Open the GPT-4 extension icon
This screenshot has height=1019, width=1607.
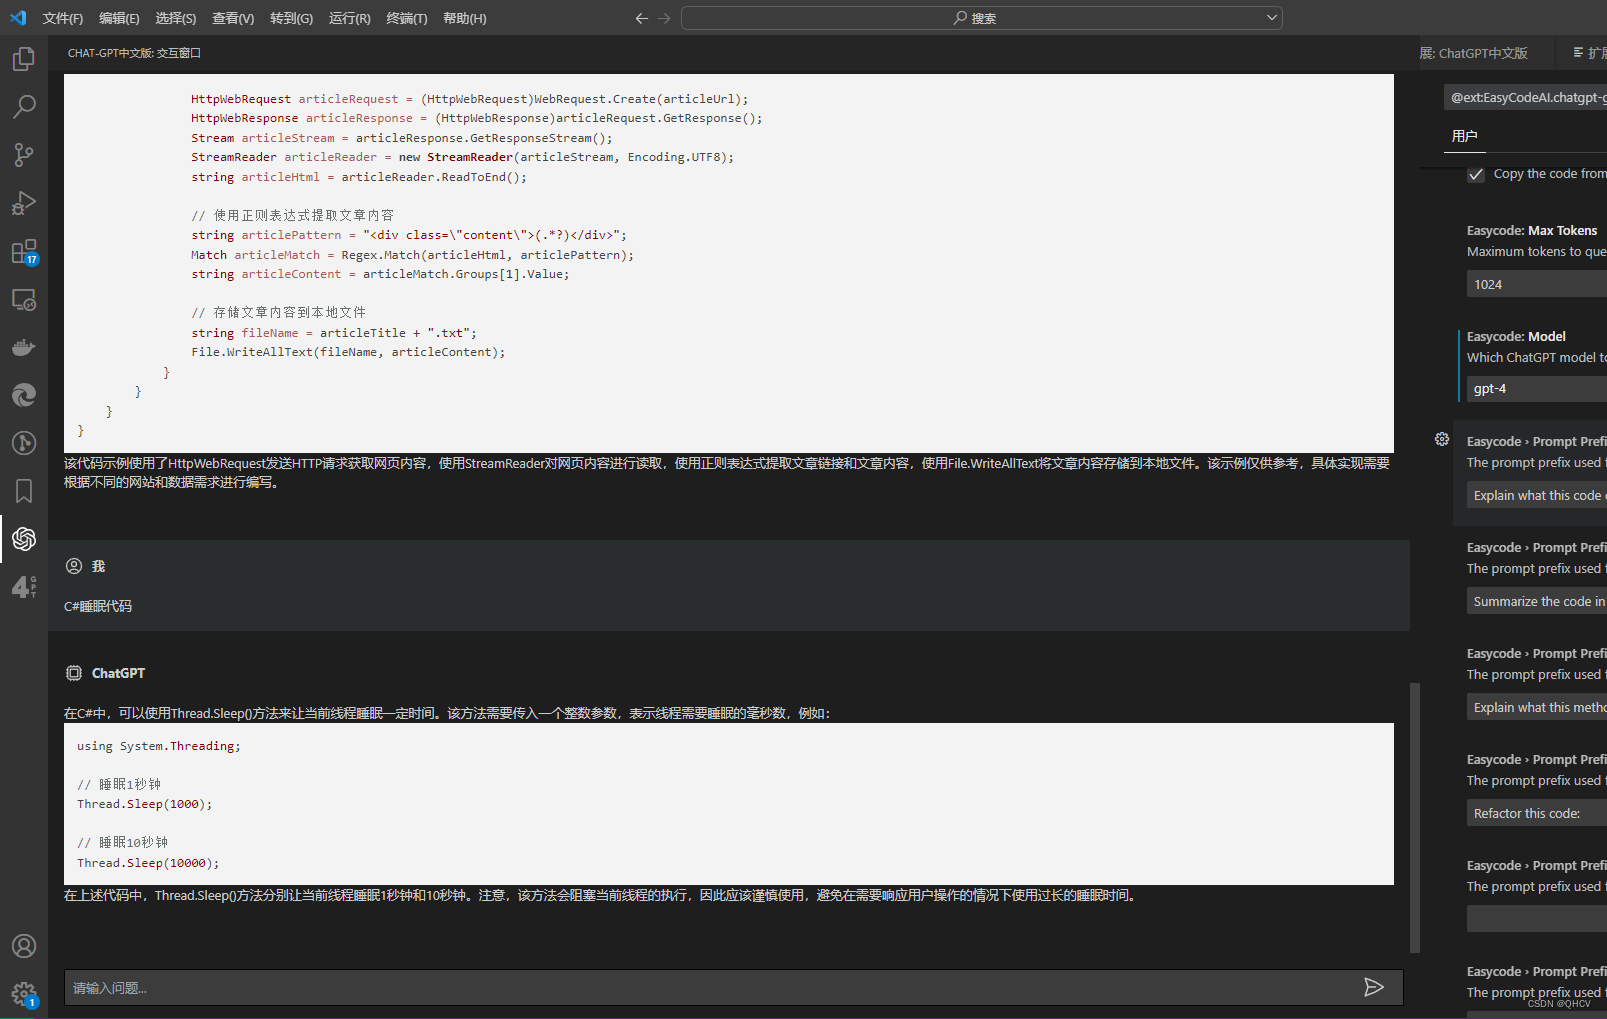[x=24, y=587]
